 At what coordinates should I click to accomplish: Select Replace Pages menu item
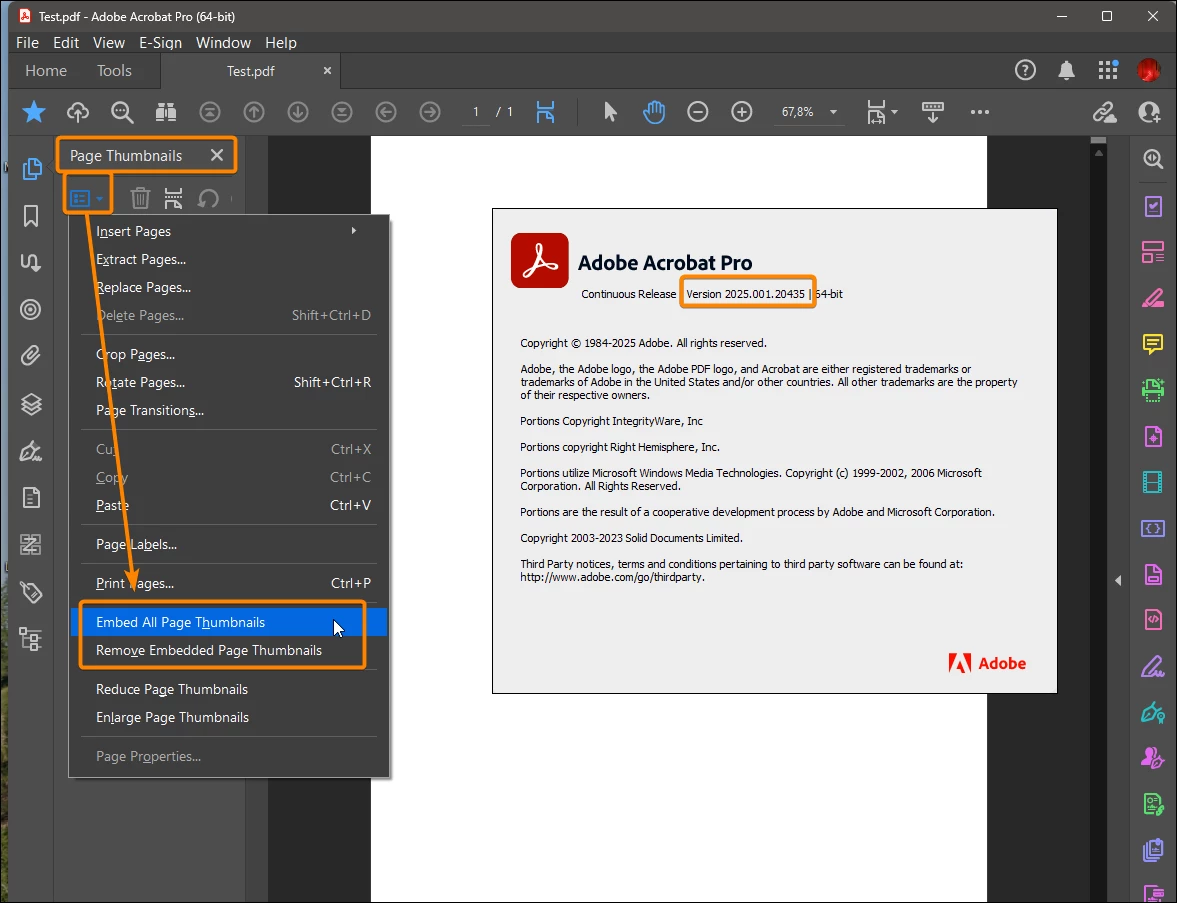point(229,287)
